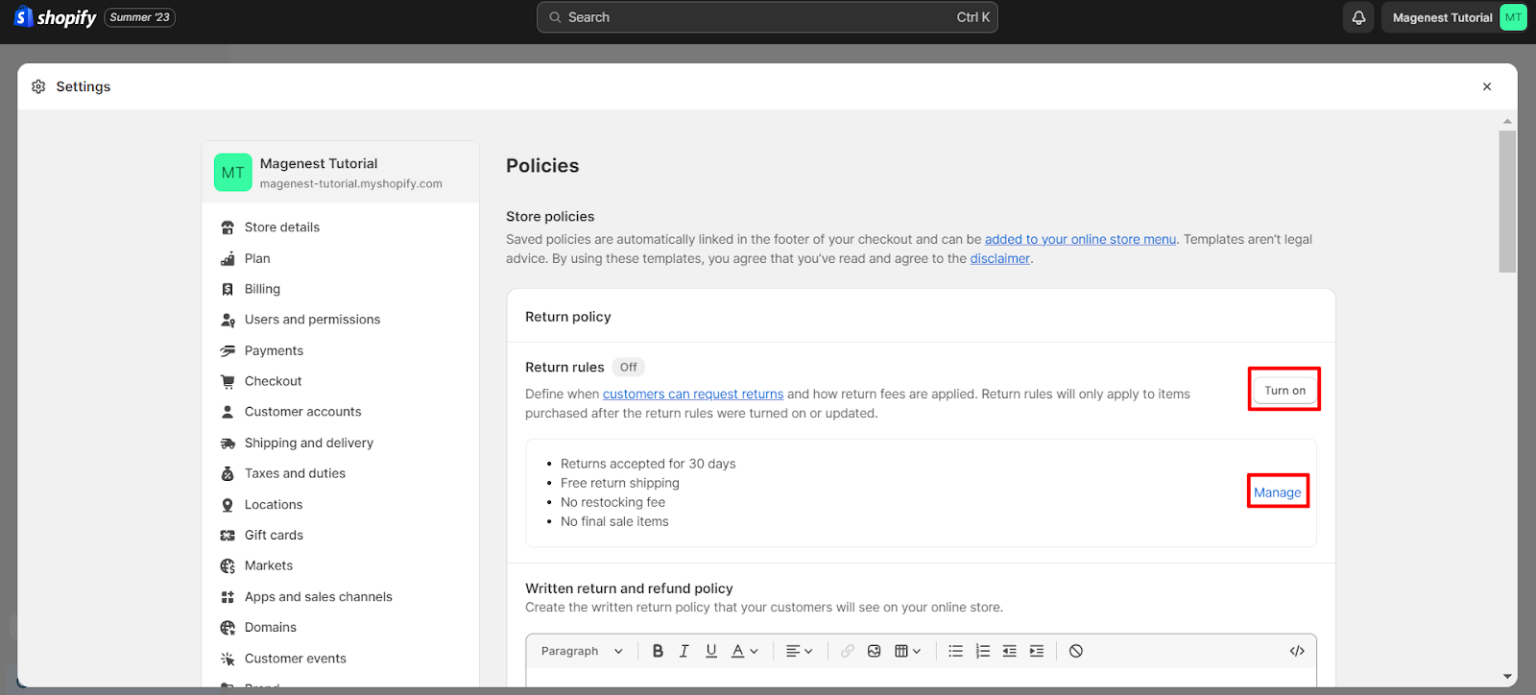Screen dimensions: 1536x695
Task: Click the Shopify admin search bar
Action: [x=767, y=17]
